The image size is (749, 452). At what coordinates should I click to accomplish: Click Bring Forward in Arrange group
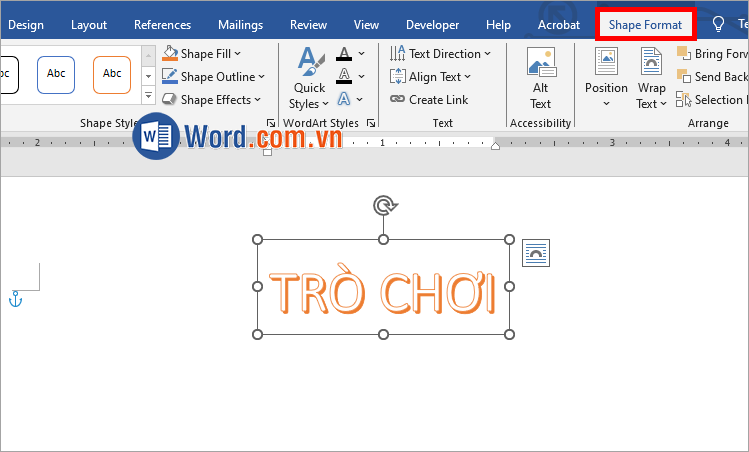[x=712, y=54]
